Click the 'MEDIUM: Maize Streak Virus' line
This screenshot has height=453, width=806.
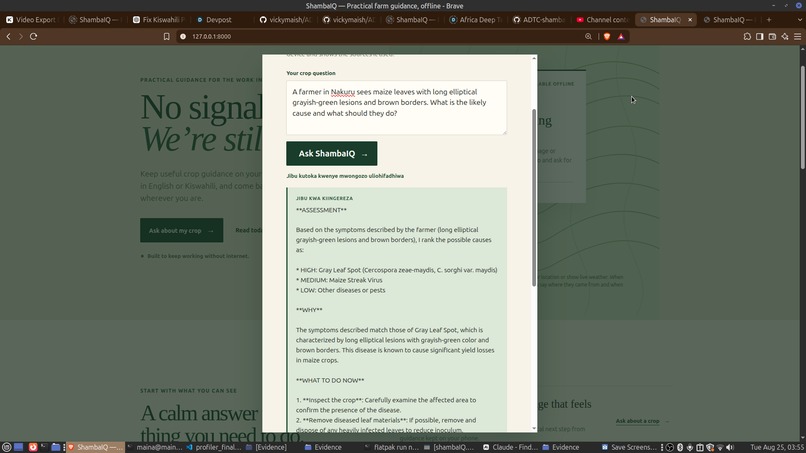[x=339, y=280]
